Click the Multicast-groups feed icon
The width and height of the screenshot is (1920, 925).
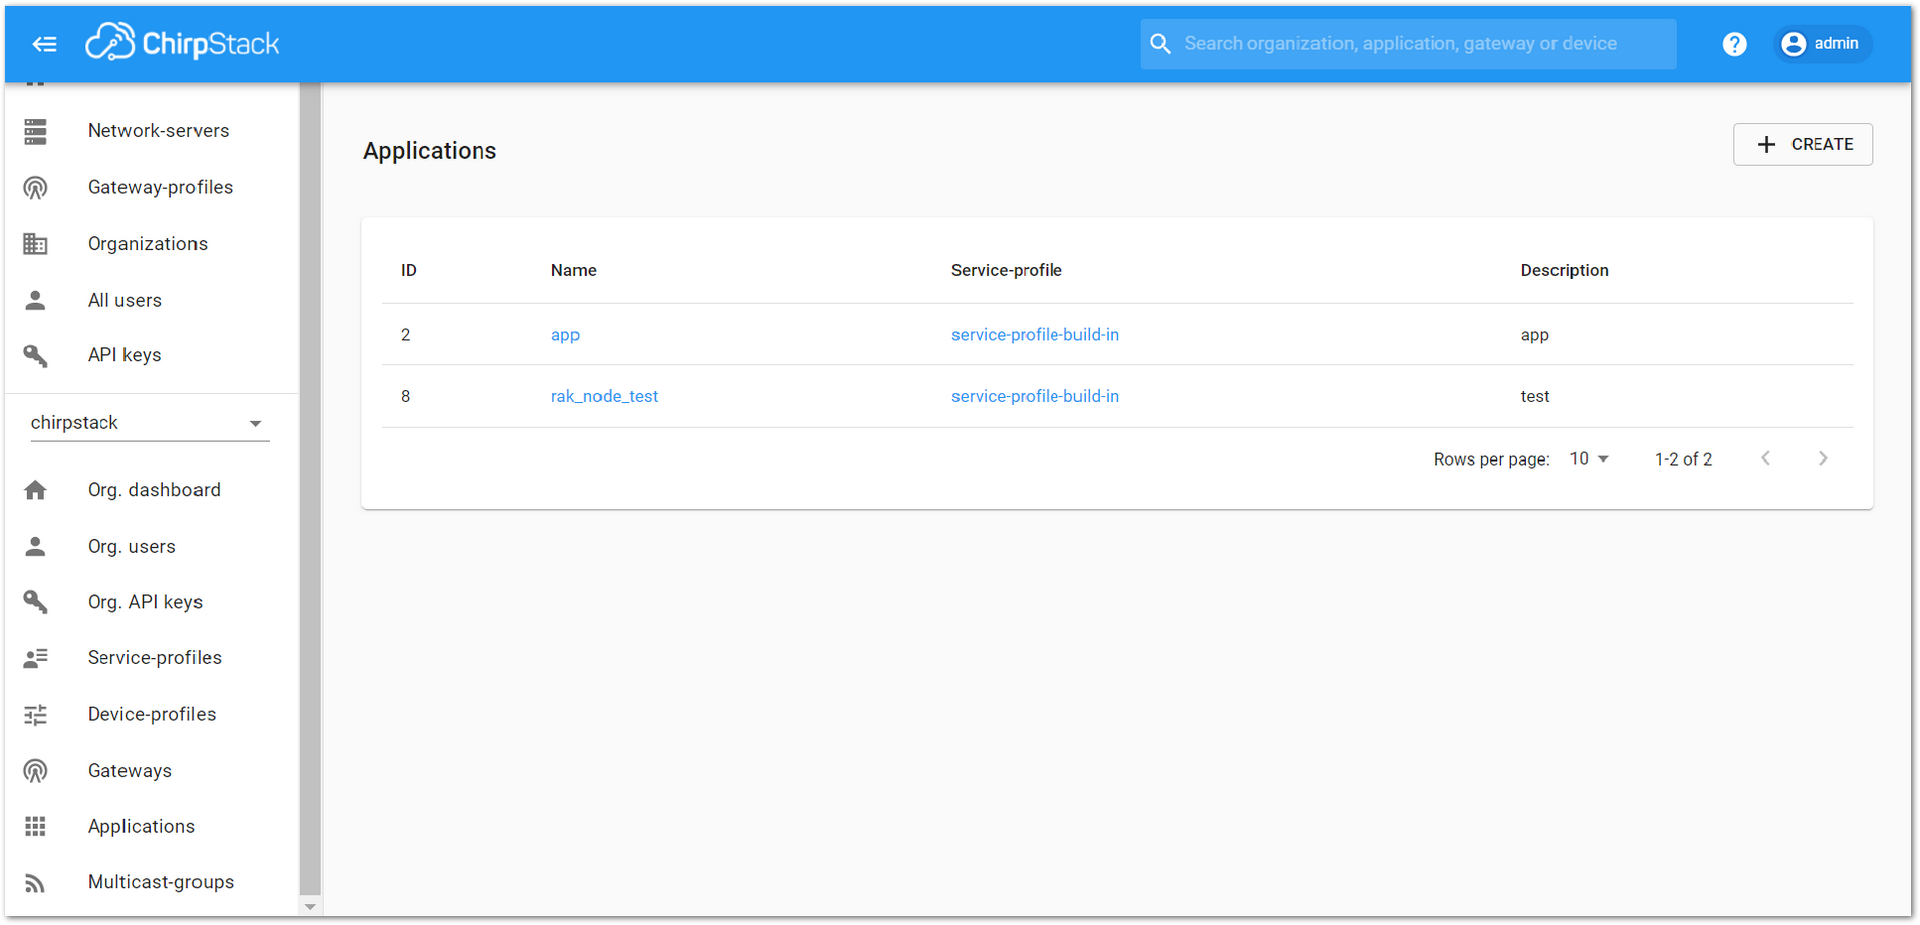click(x=36, y=882)
